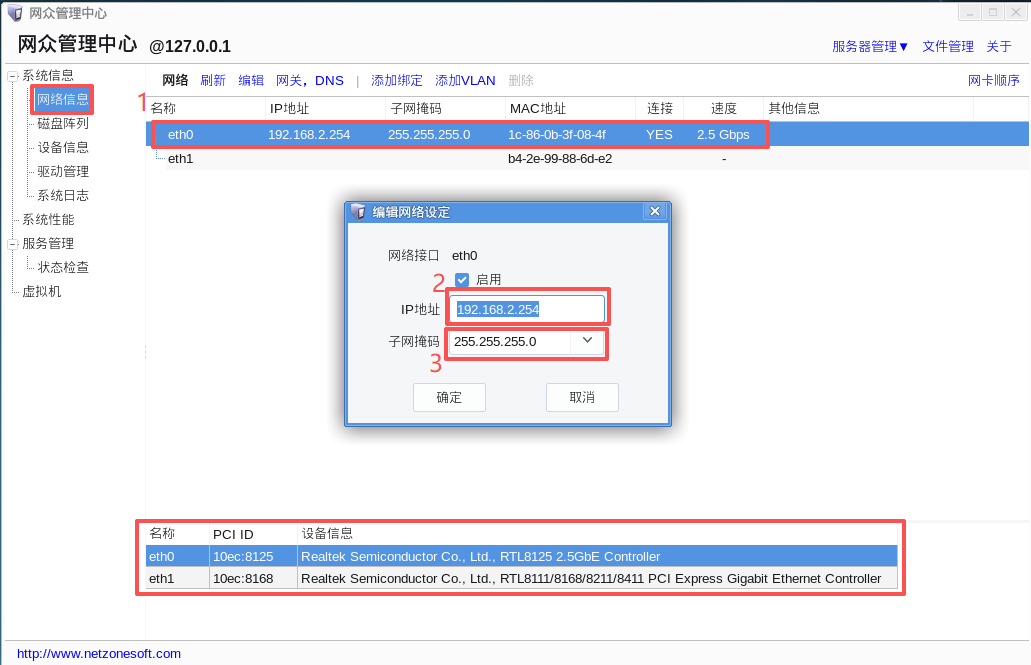Select 状态检查 in the sidebar
Viewport: 1031px width, 665px height.
tap(62, 267)
